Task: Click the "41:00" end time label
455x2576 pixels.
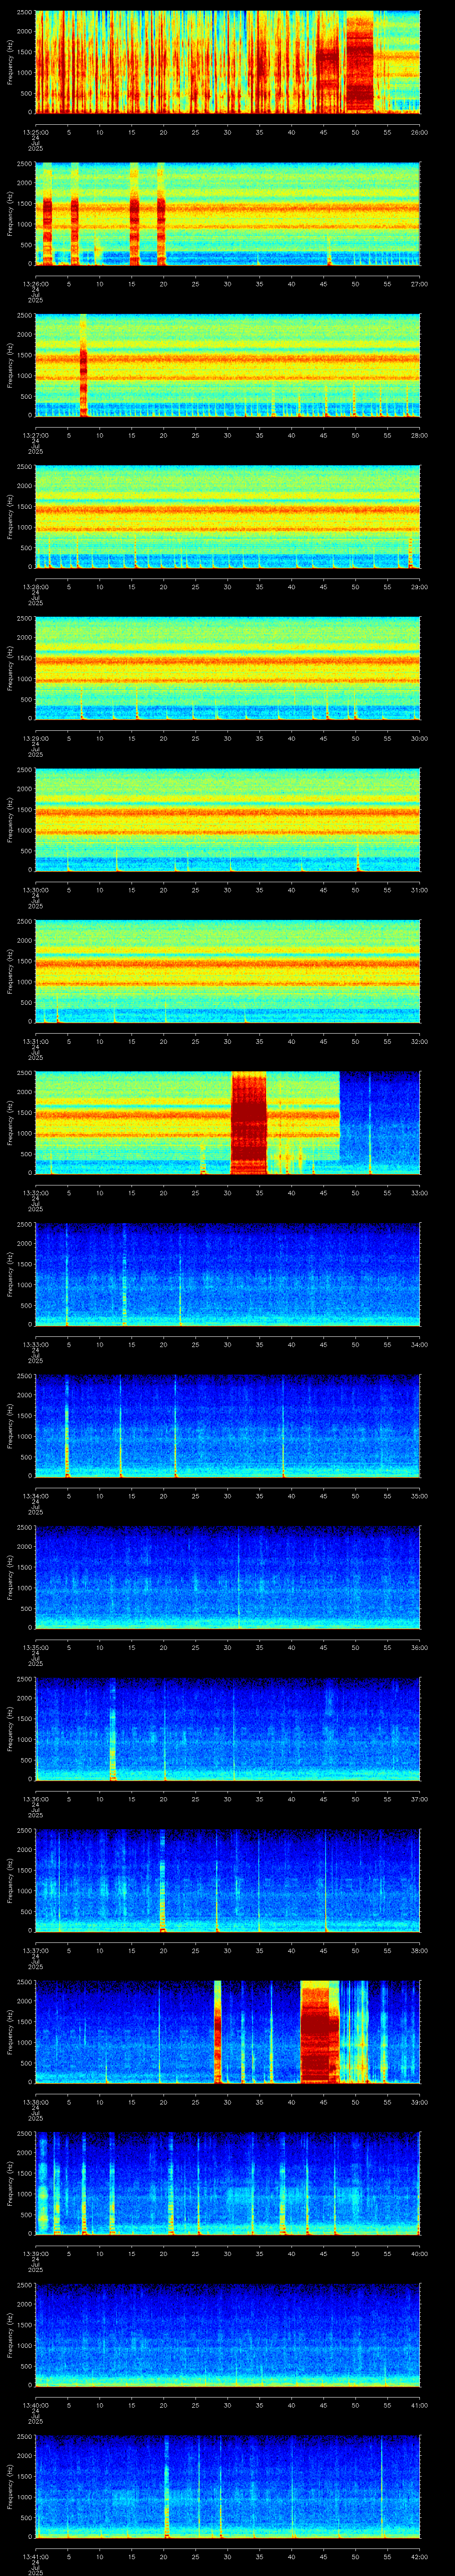Action: point(420,2404)
